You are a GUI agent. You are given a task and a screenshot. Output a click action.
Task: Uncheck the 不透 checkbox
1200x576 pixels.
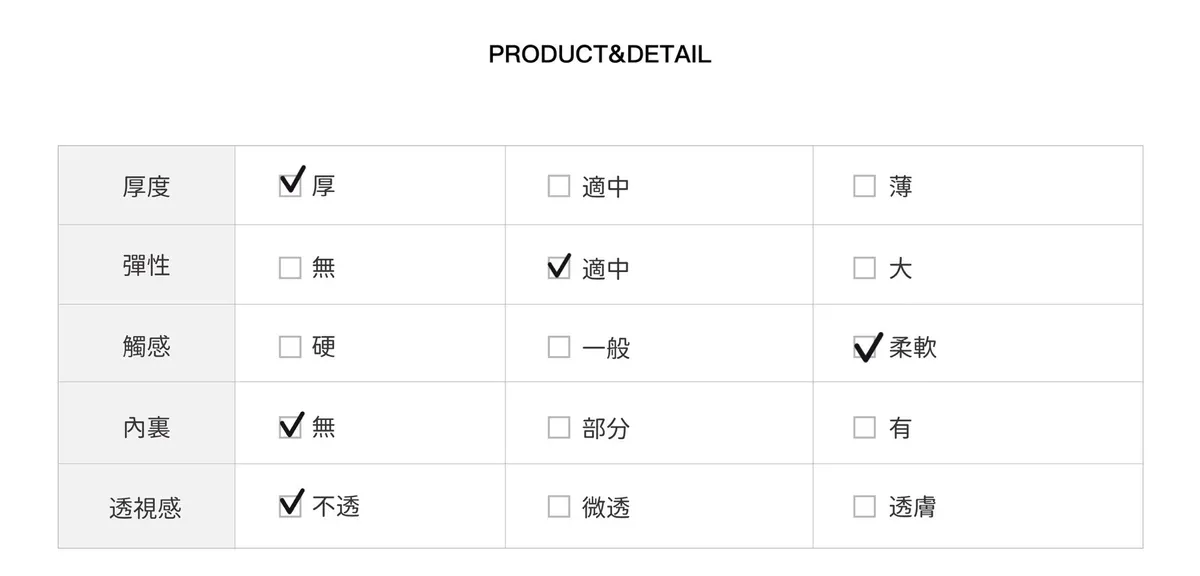290,507
